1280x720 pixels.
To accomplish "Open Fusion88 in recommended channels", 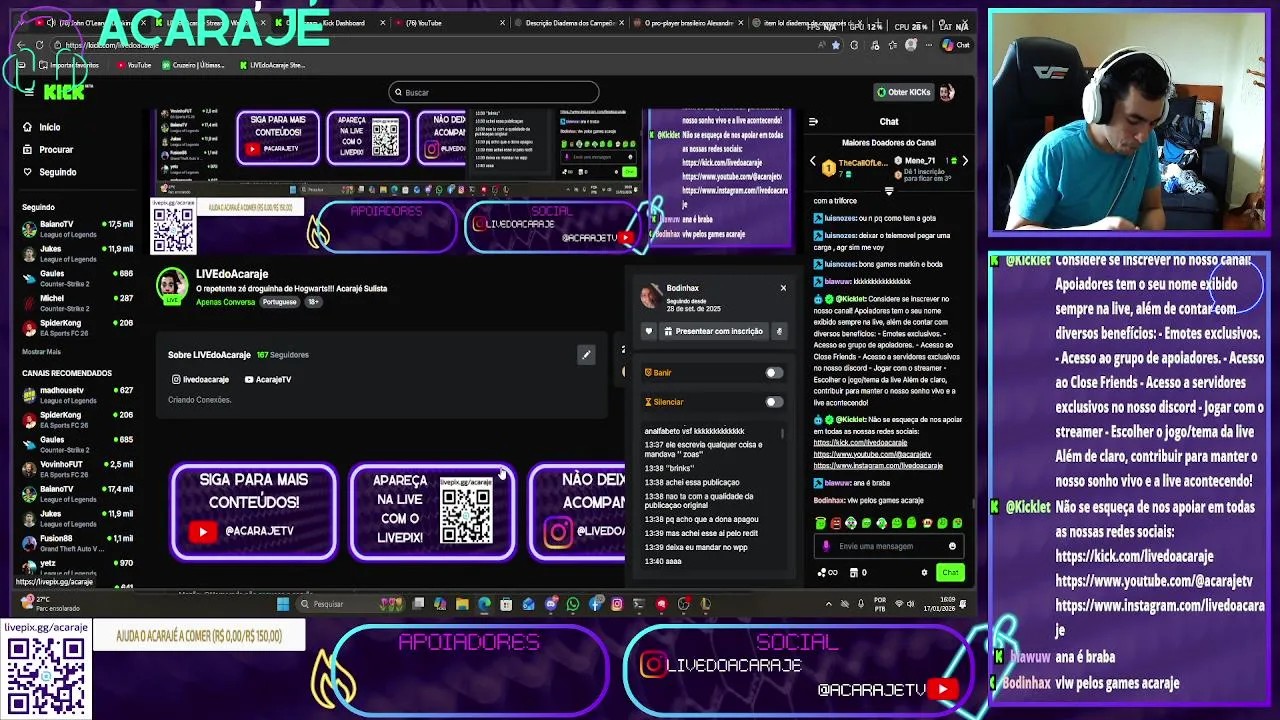I will (x=78, y=543).
